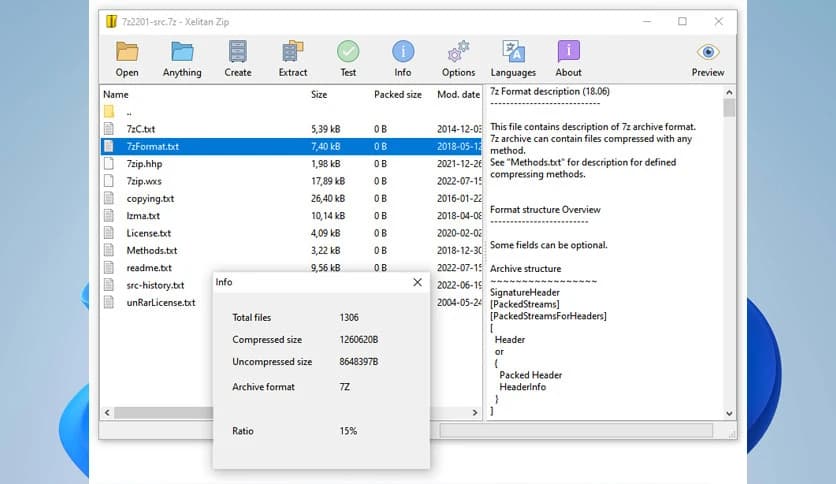Screen dimensions: 836x484
Task: Click the file list horizontal scrollbar thumb
Action: (x=164, y=413)
